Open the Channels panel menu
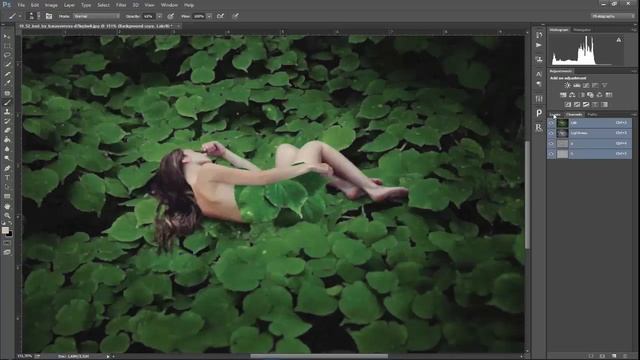The height and width of the screenshot is (360, 640). coord(634,114)
